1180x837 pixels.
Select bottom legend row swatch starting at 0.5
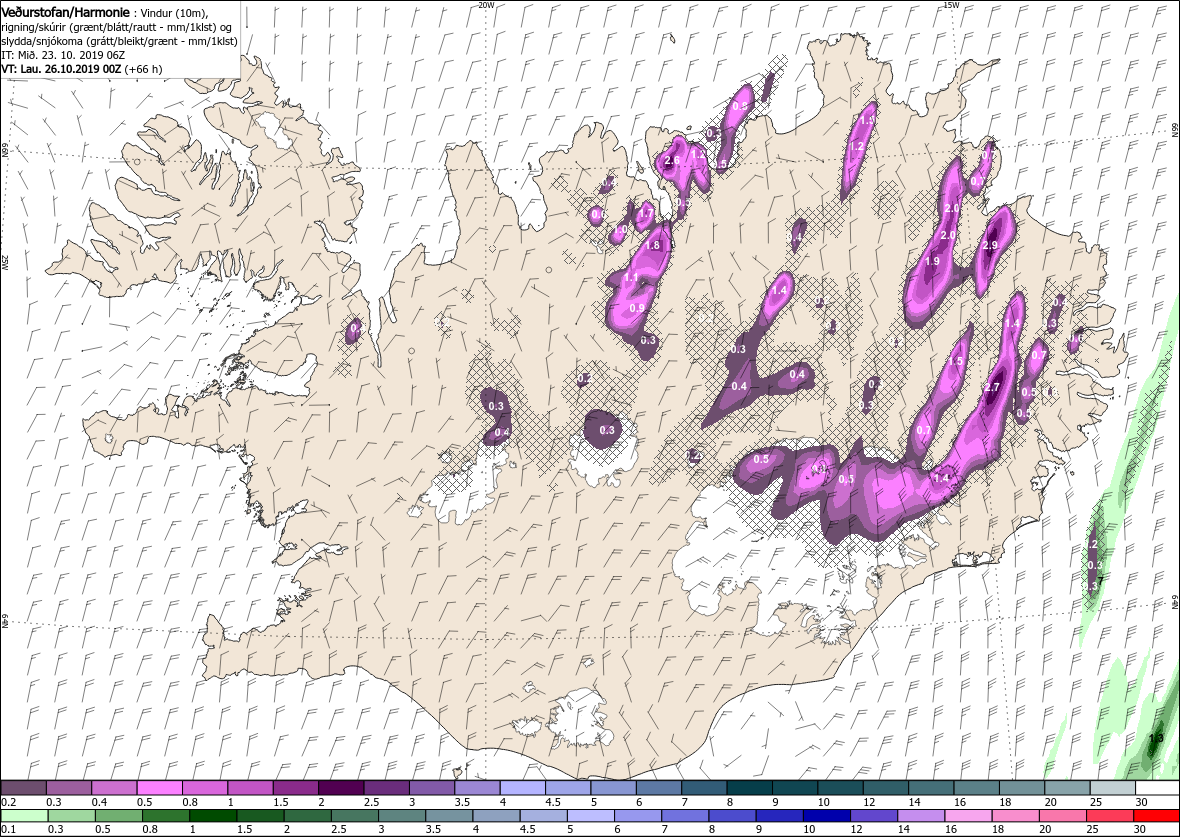tap(118, 817)
